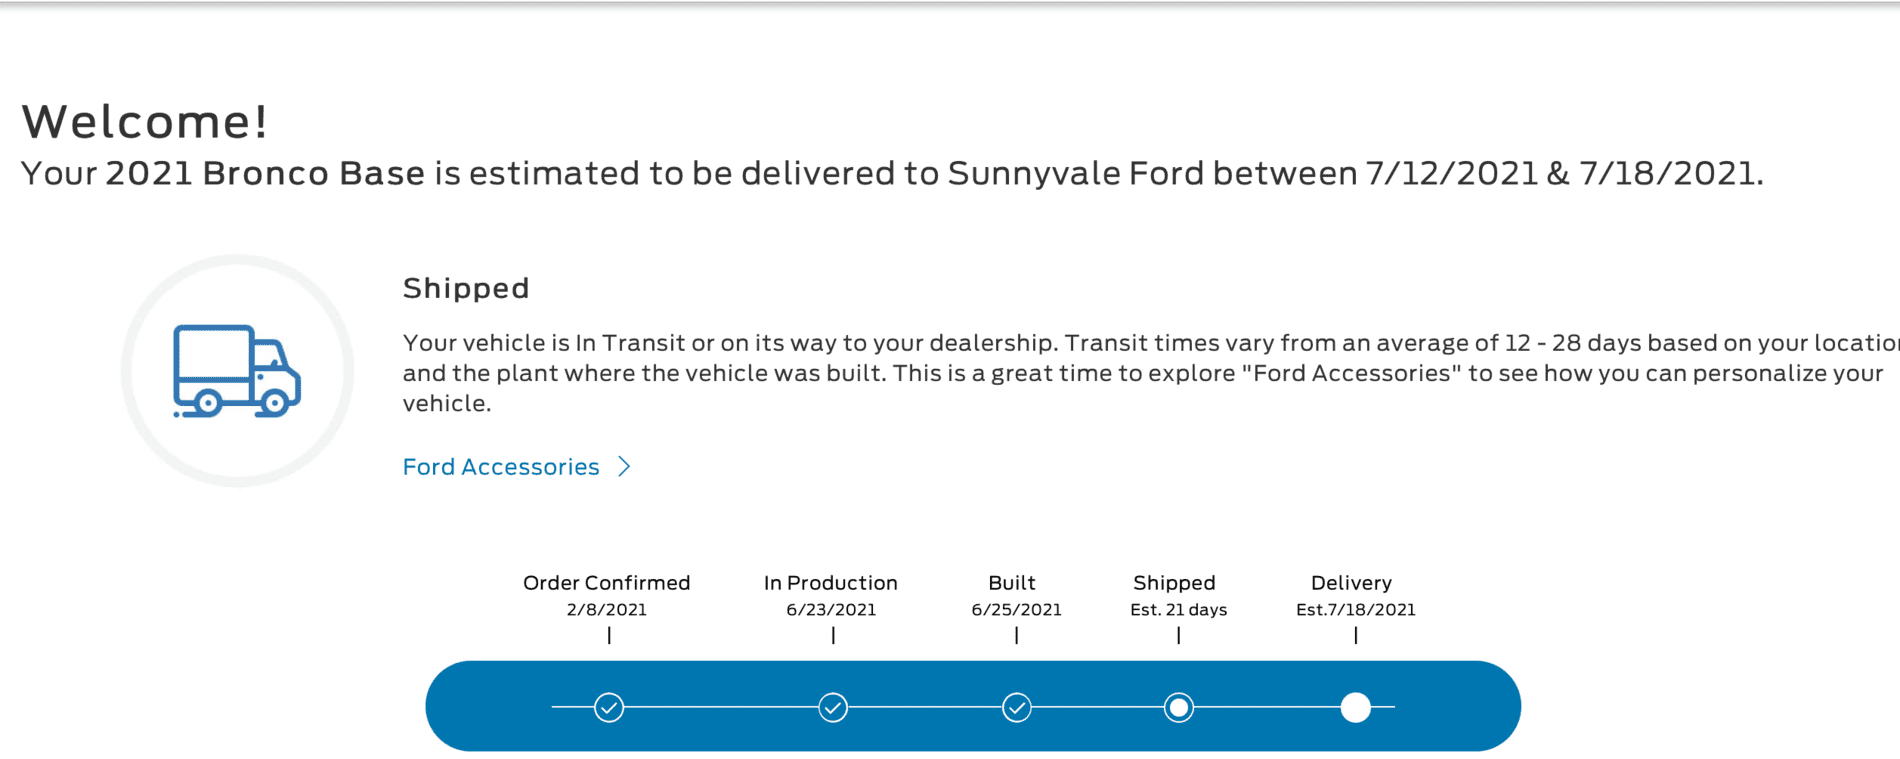Screen dimensions: 1900x759
Task: Click the "Built" stage label
Action: click(x=1012, y=583)
